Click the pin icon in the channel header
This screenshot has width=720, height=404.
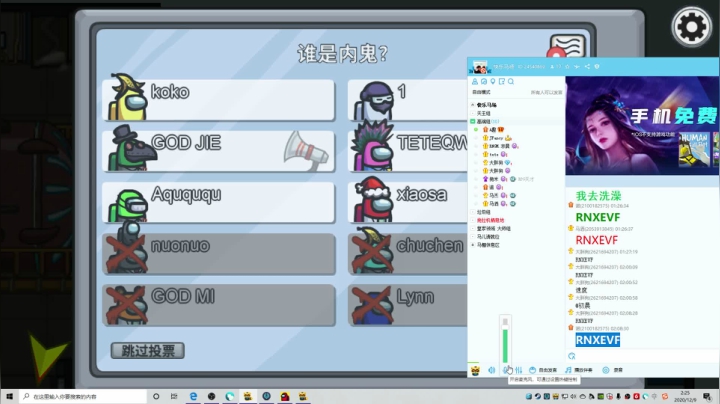[577, 67]
